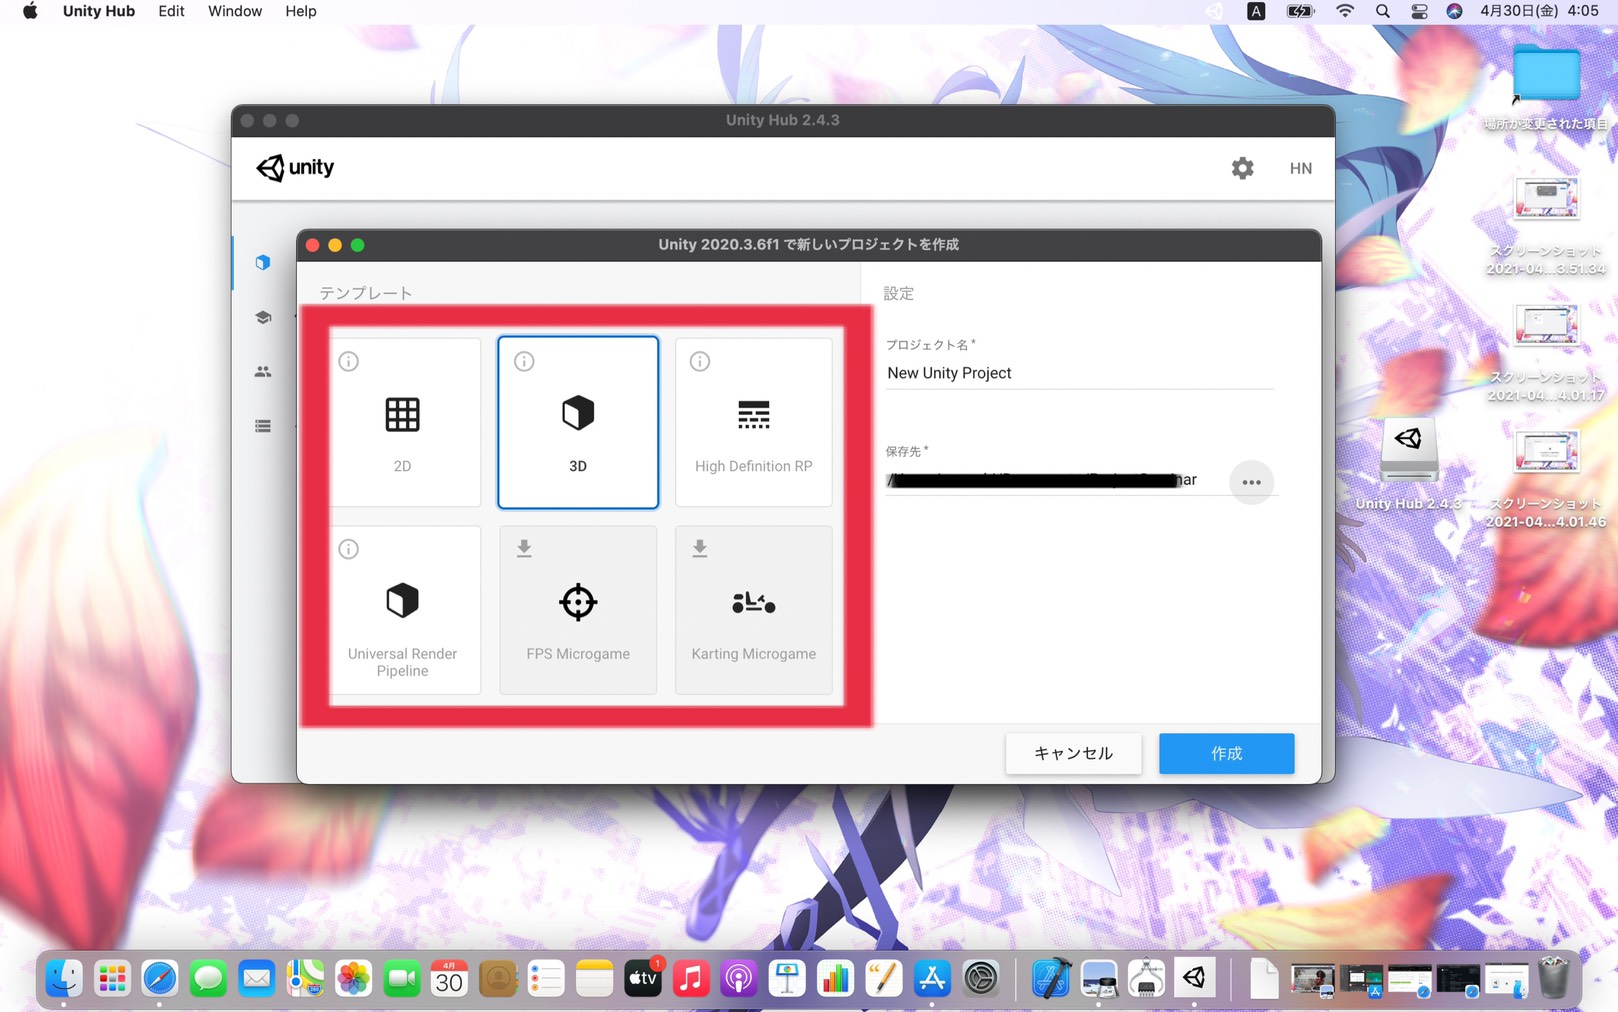Close the new project dialog
The width and height of the screenshot is (1618, 1012).
coord(312,245)
